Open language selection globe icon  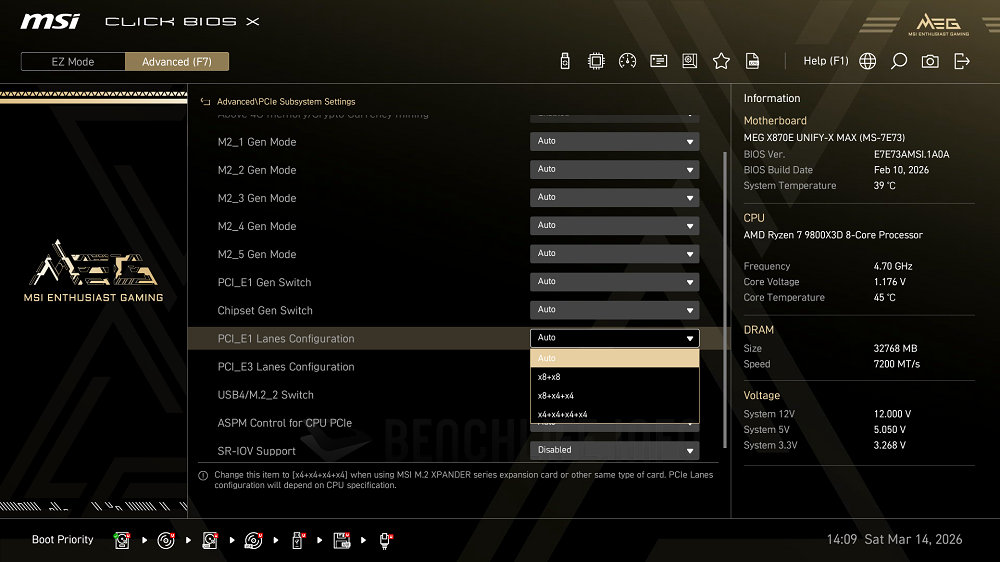click(x=868, y=61)
